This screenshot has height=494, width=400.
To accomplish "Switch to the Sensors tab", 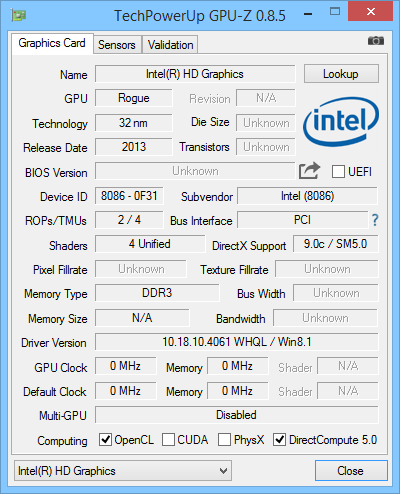I will coord(117,45).
